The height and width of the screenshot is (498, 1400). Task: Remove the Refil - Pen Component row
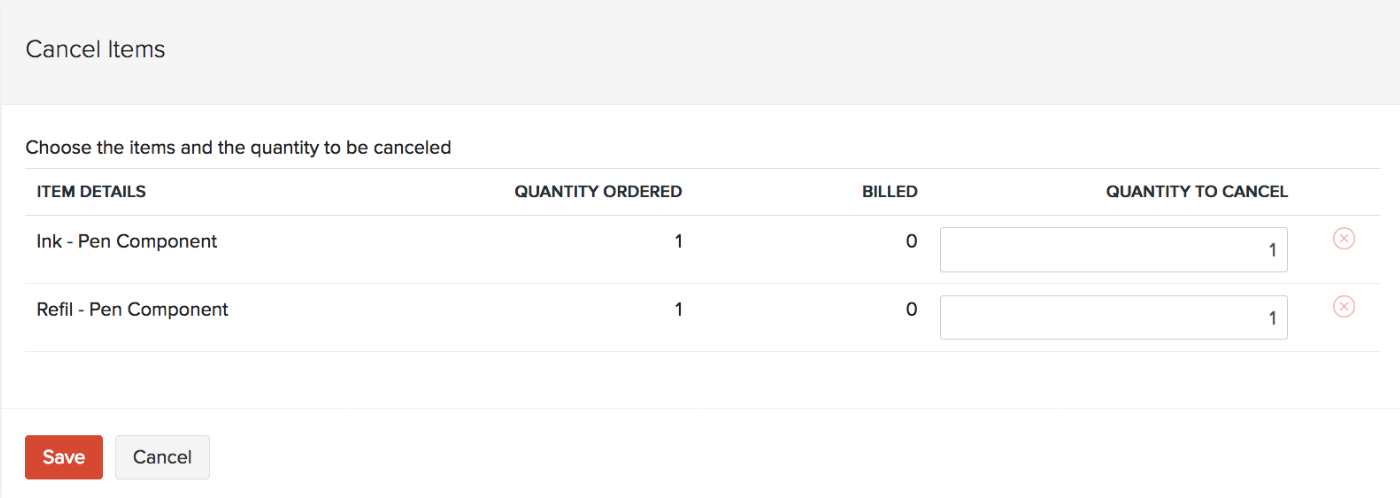click(1344, 307)
